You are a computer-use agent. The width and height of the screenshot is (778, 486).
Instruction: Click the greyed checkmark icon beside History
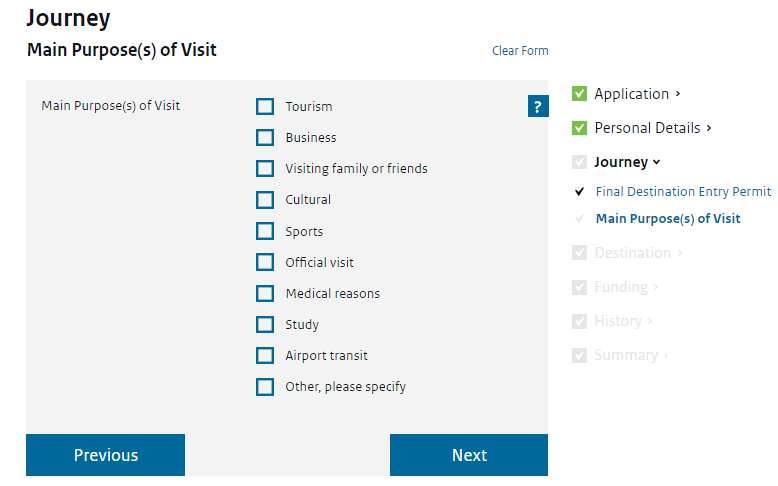point(579,321)
